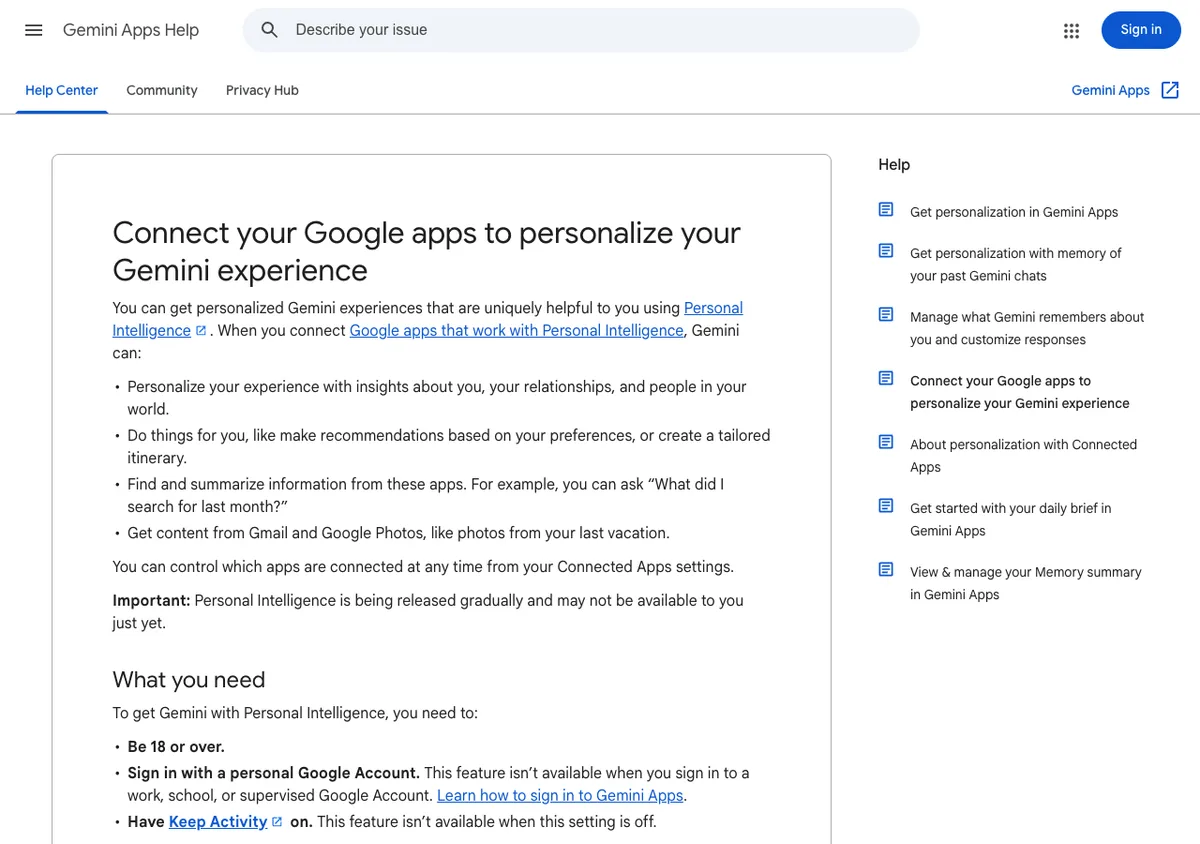Open Get started with your daily brief article

(1011, 519)
